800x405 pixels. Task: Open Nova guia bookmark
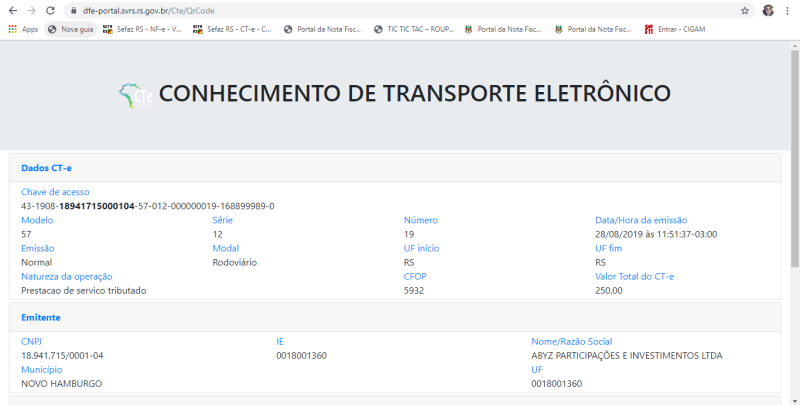[x=70, y=30]
